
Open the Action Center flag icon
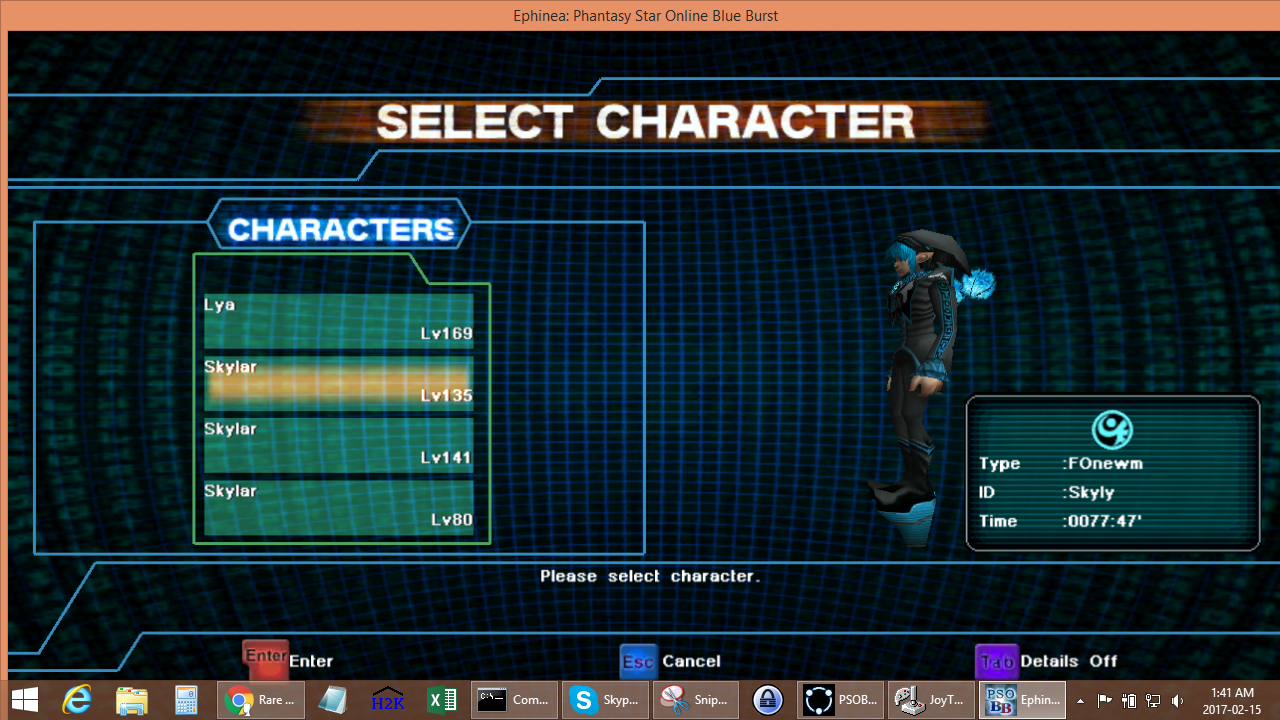click(1105, 701)
